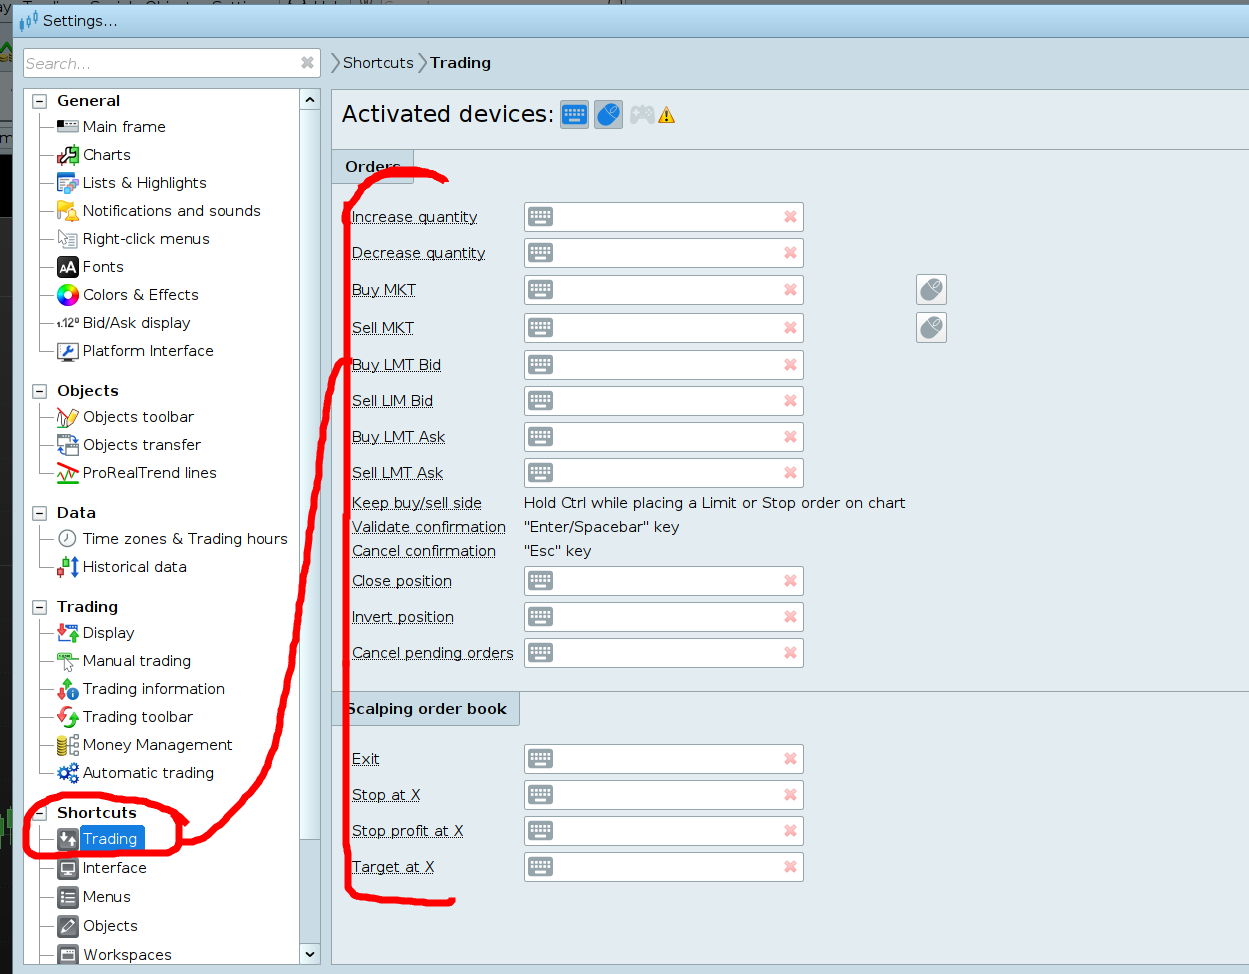Clear the Buy LMT Bid shortcut

point(790,365)
